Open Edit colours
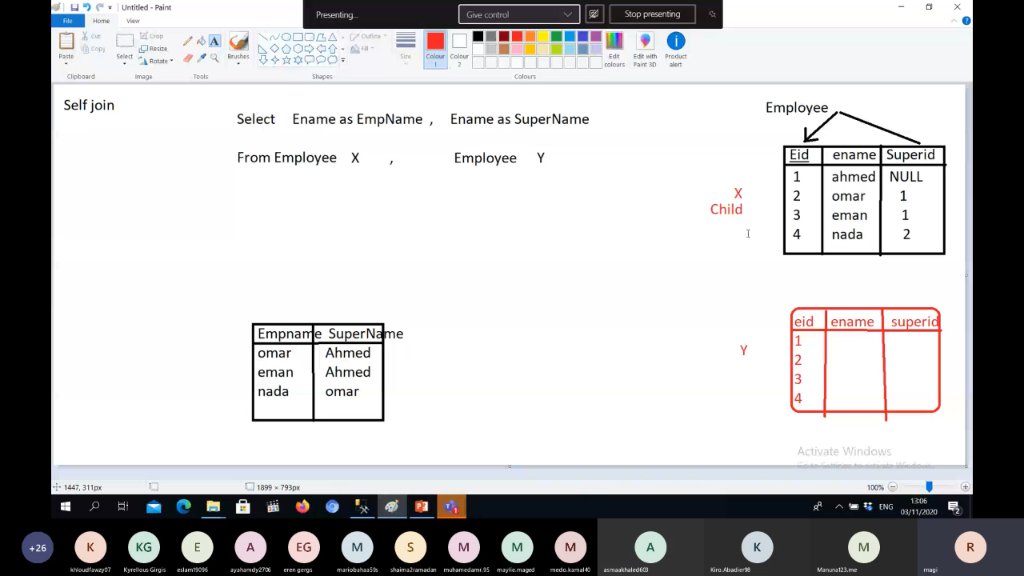 [x=614, y=49]
